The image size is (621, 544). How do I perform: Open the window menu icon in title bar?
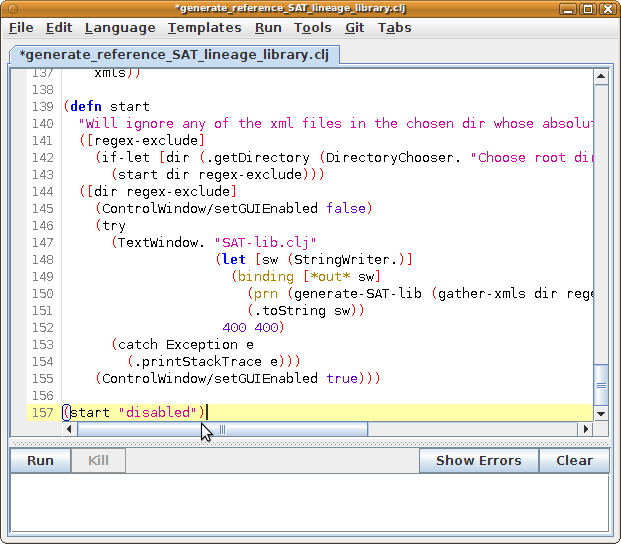click(x=11, y=9)
